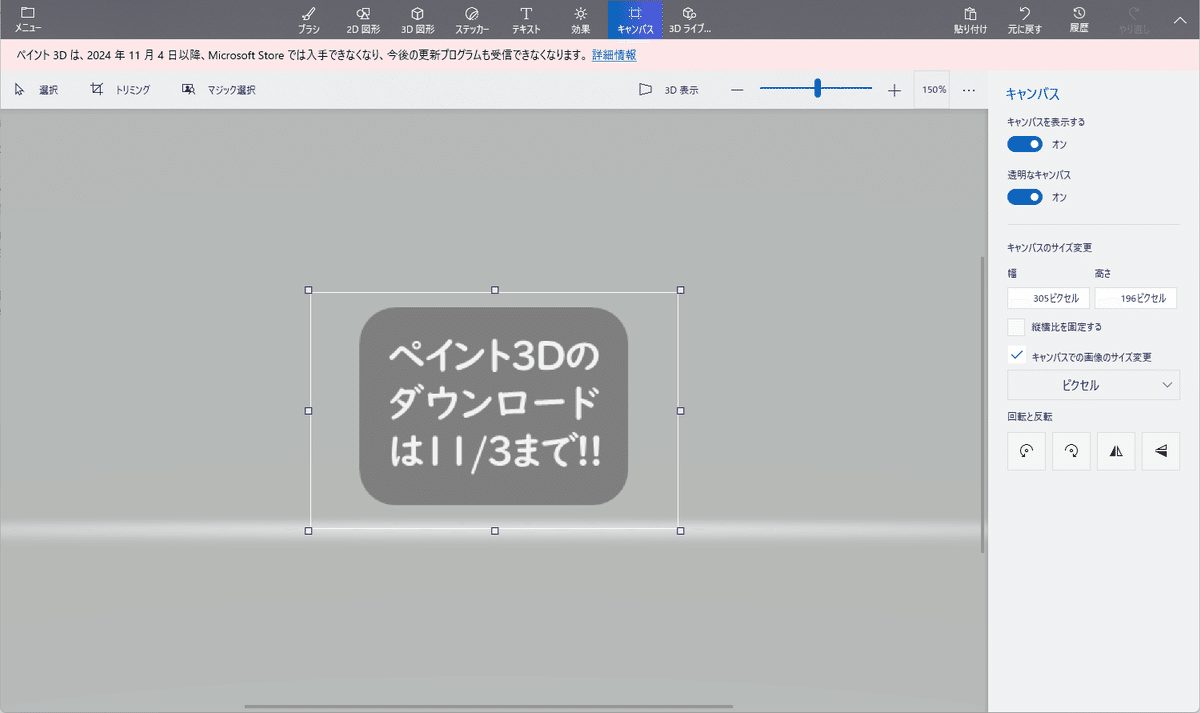Image resolution: width=1200 pixels, height=713 pixels.
Task: Flip canvas horizontally button
Action: pos(1116,451)
